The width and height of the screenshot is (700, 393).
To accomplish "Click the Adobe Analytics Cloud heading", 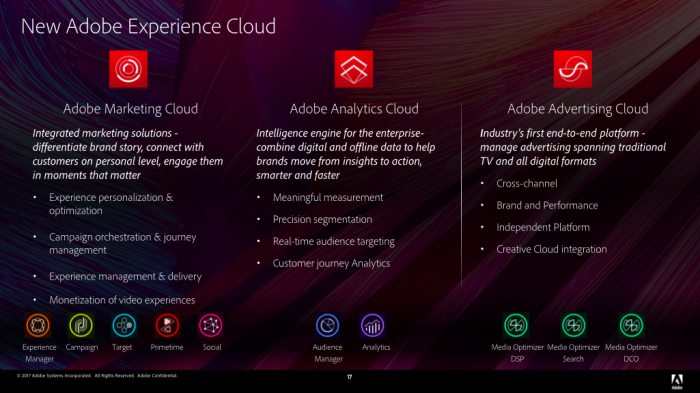I will (x=354, y=109).
